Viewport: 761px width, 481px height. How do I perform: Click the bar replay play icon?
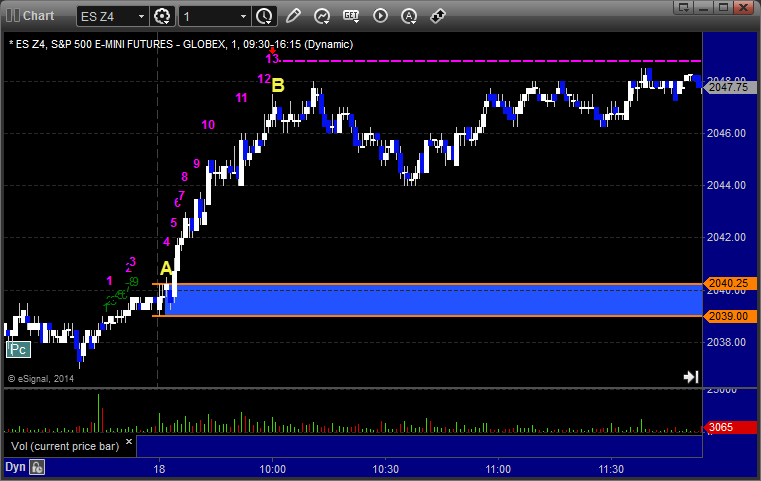click(380, 16)
